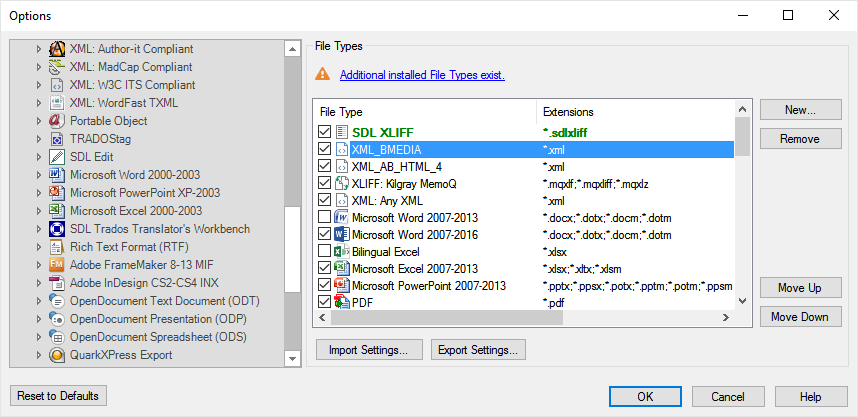The width and height of the screenshot is (858, 417).
Task: Click the Portable Object icon
Action: 57,121
